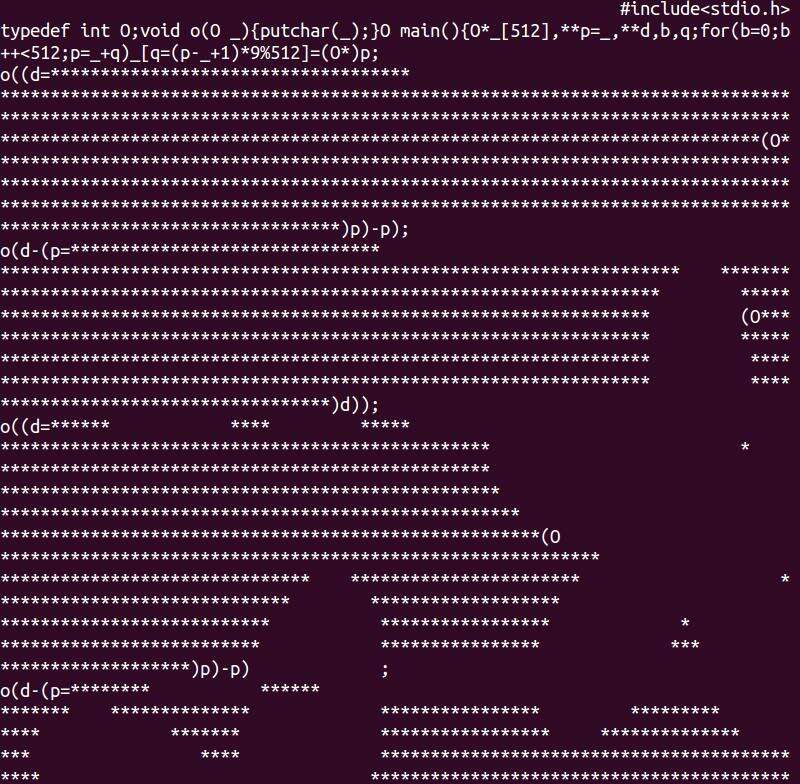800x784 pixels.
Task: Click the word typedef
Action: pyautogui.click(x=35, y=31)
